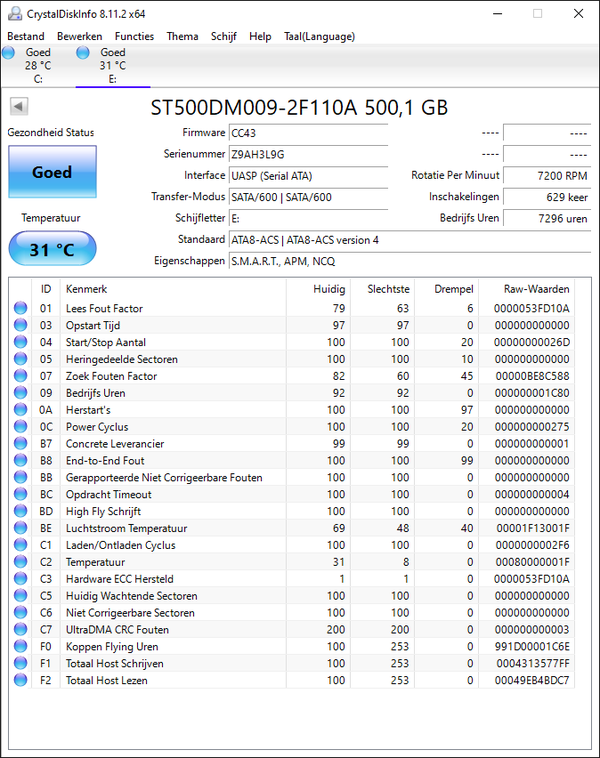Viewport: 600px width, 758px height.
Task: Click the Serienummer field value
Action: click(307, 154)
